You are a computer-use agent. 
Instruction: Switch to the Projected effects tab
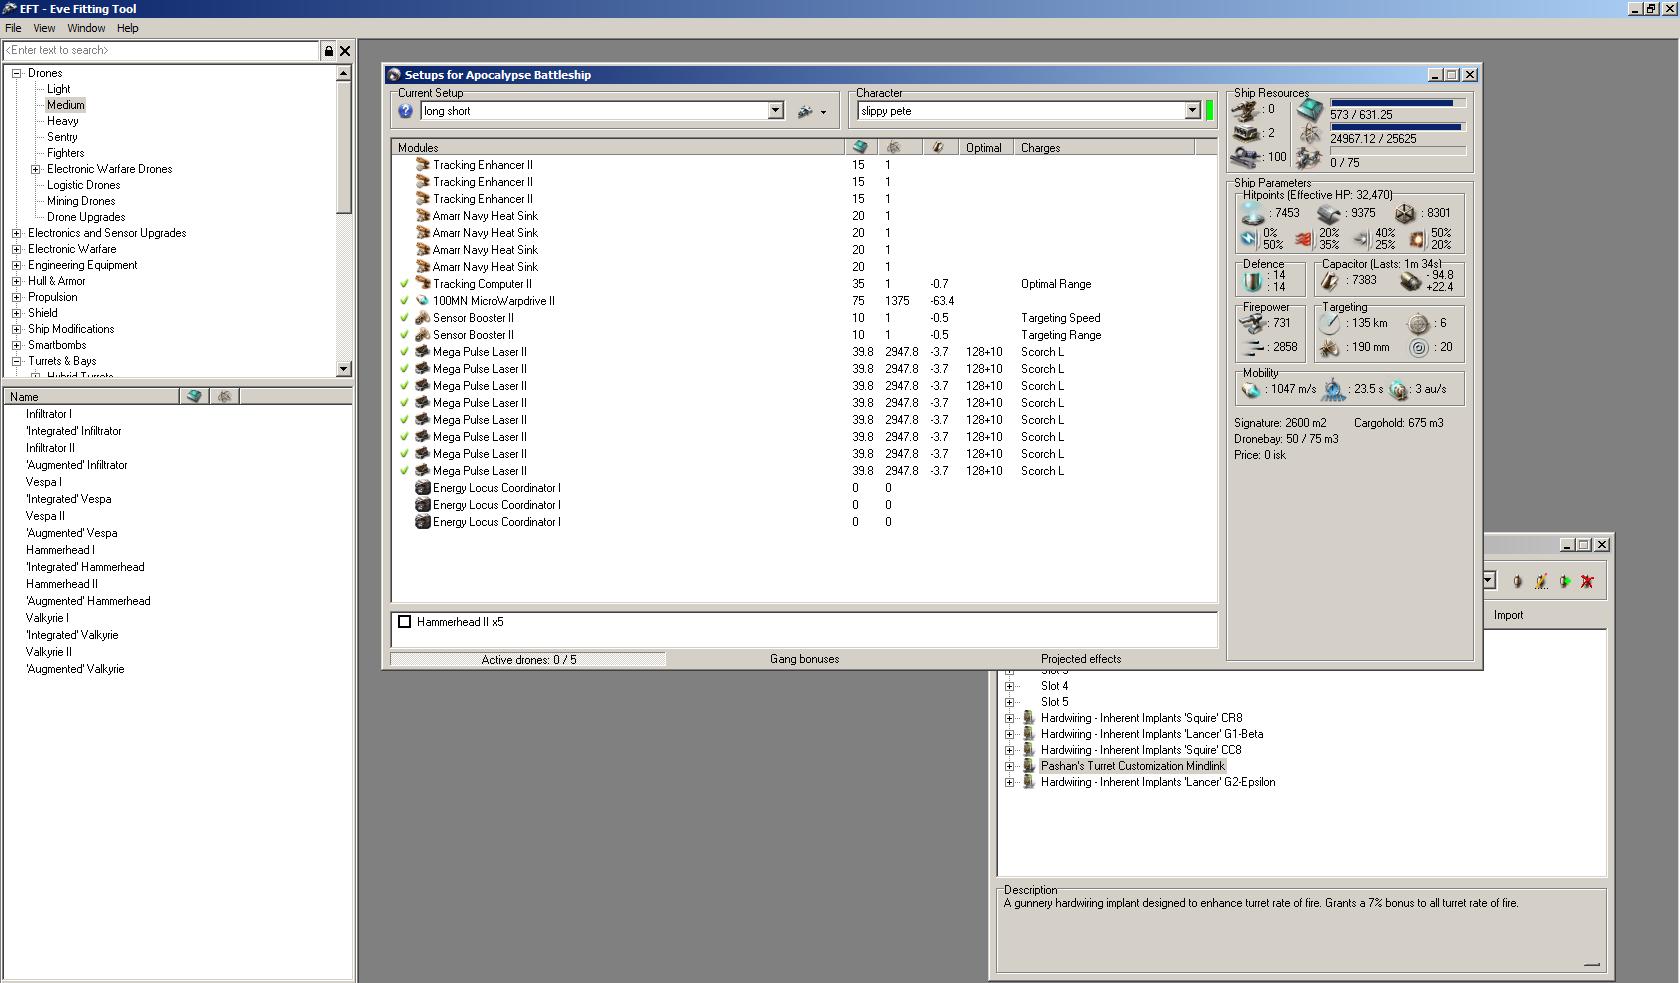pyautogui.click(x=1081, y=659)
